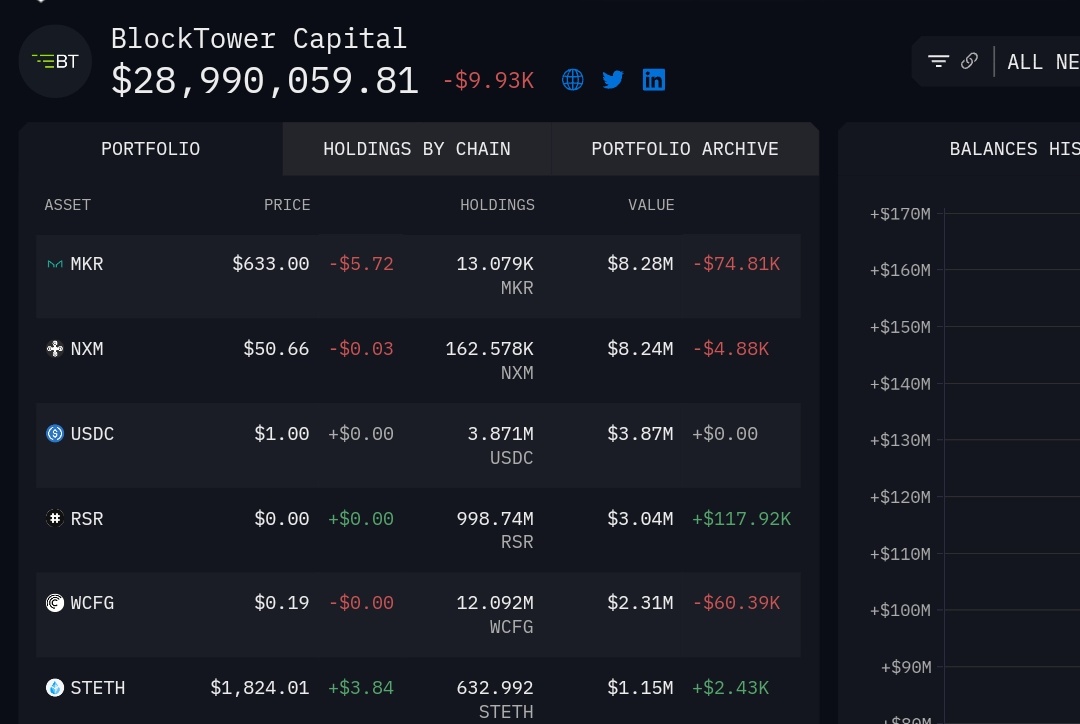1080x724 pixels.
Task: Click the USDC token icon
Action: (54, 433)
